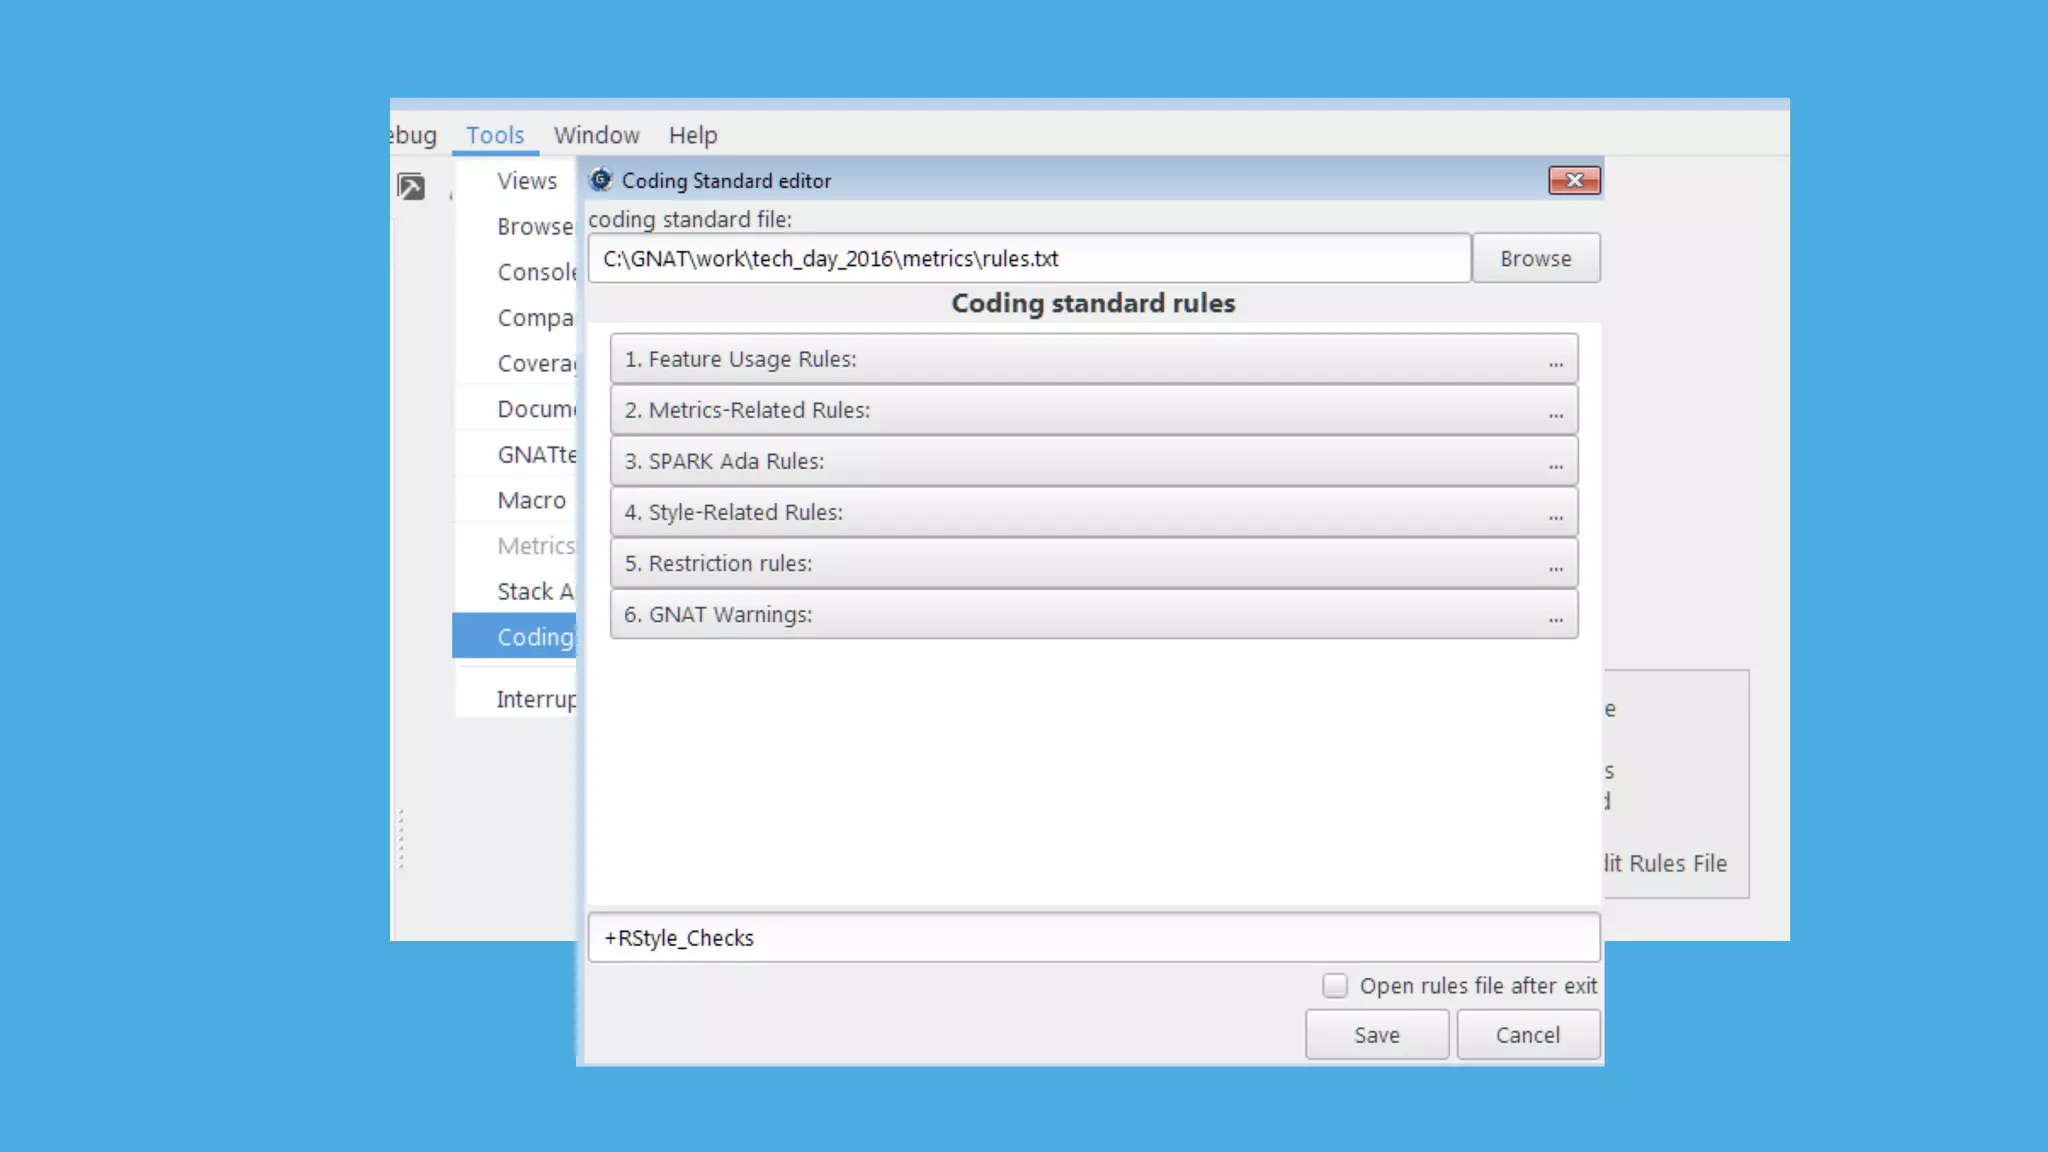Click the arrow icon in left toolbar

coord(411,187)
